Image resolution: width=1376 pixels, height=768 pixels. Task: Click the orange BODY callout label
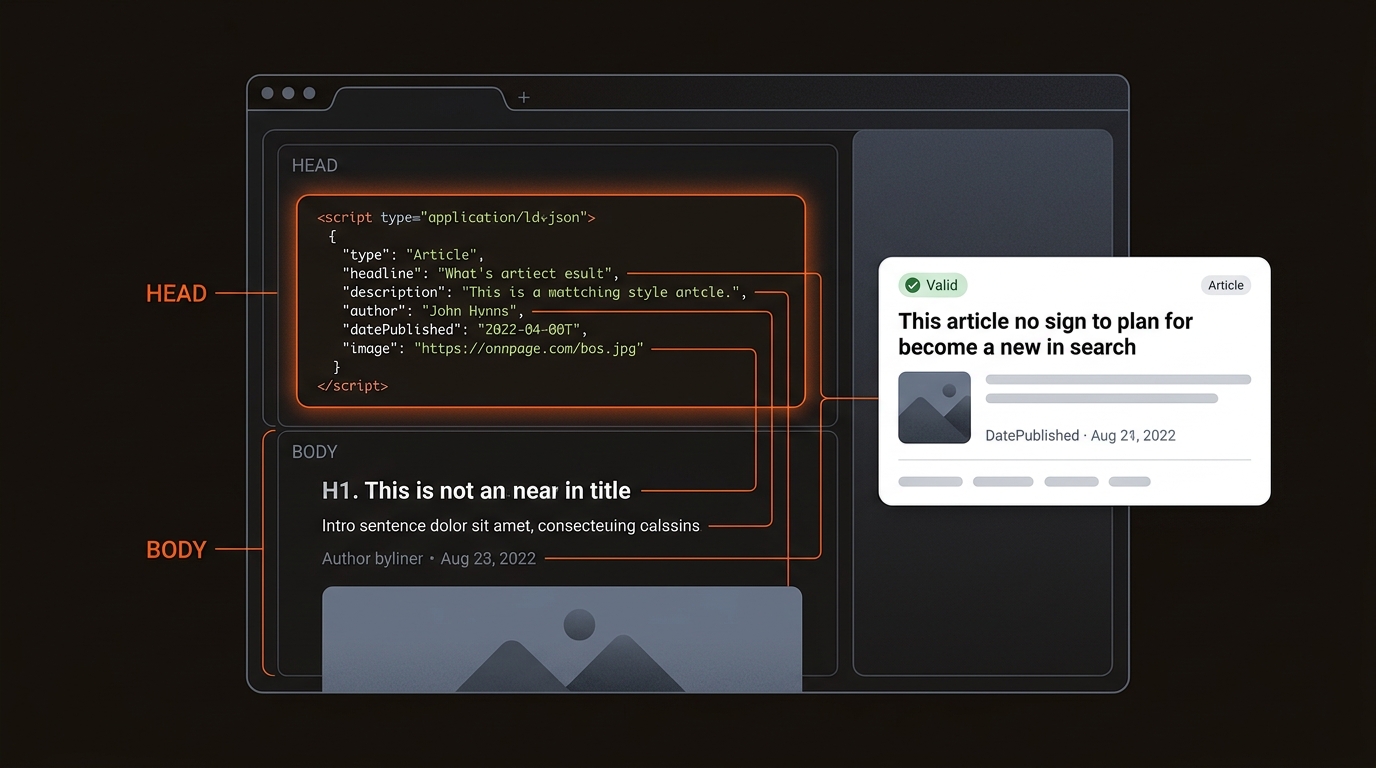tap(176, 550)
